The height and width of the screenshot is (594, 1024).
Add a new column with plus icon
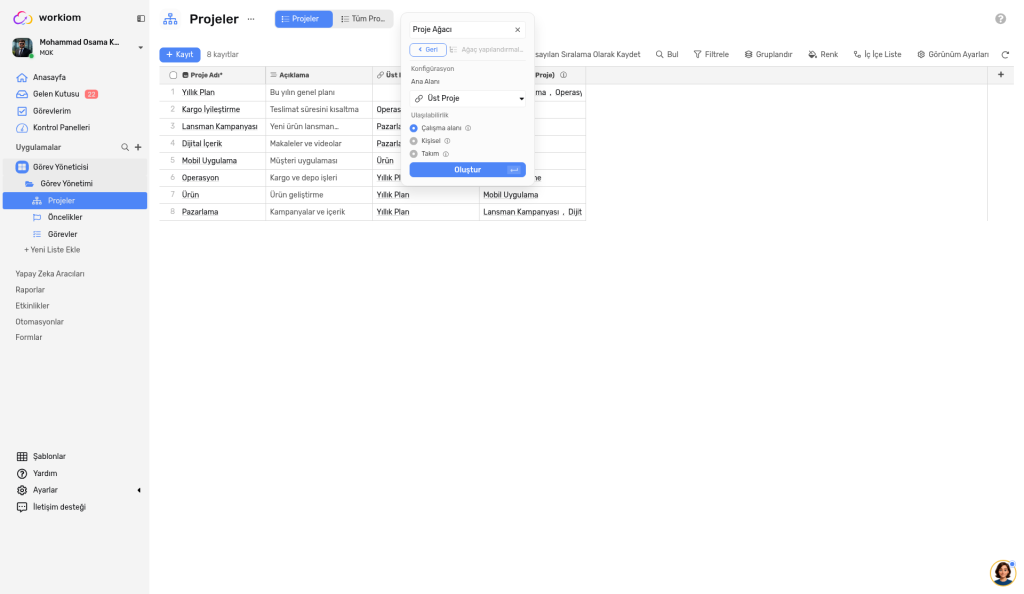coord(1000,75)
